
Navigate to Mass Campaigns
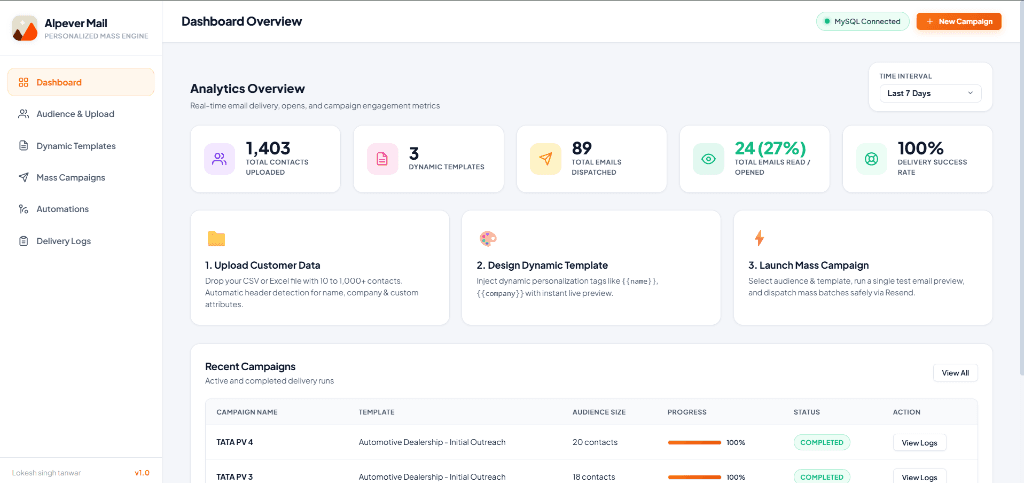(x=81, y=178)
